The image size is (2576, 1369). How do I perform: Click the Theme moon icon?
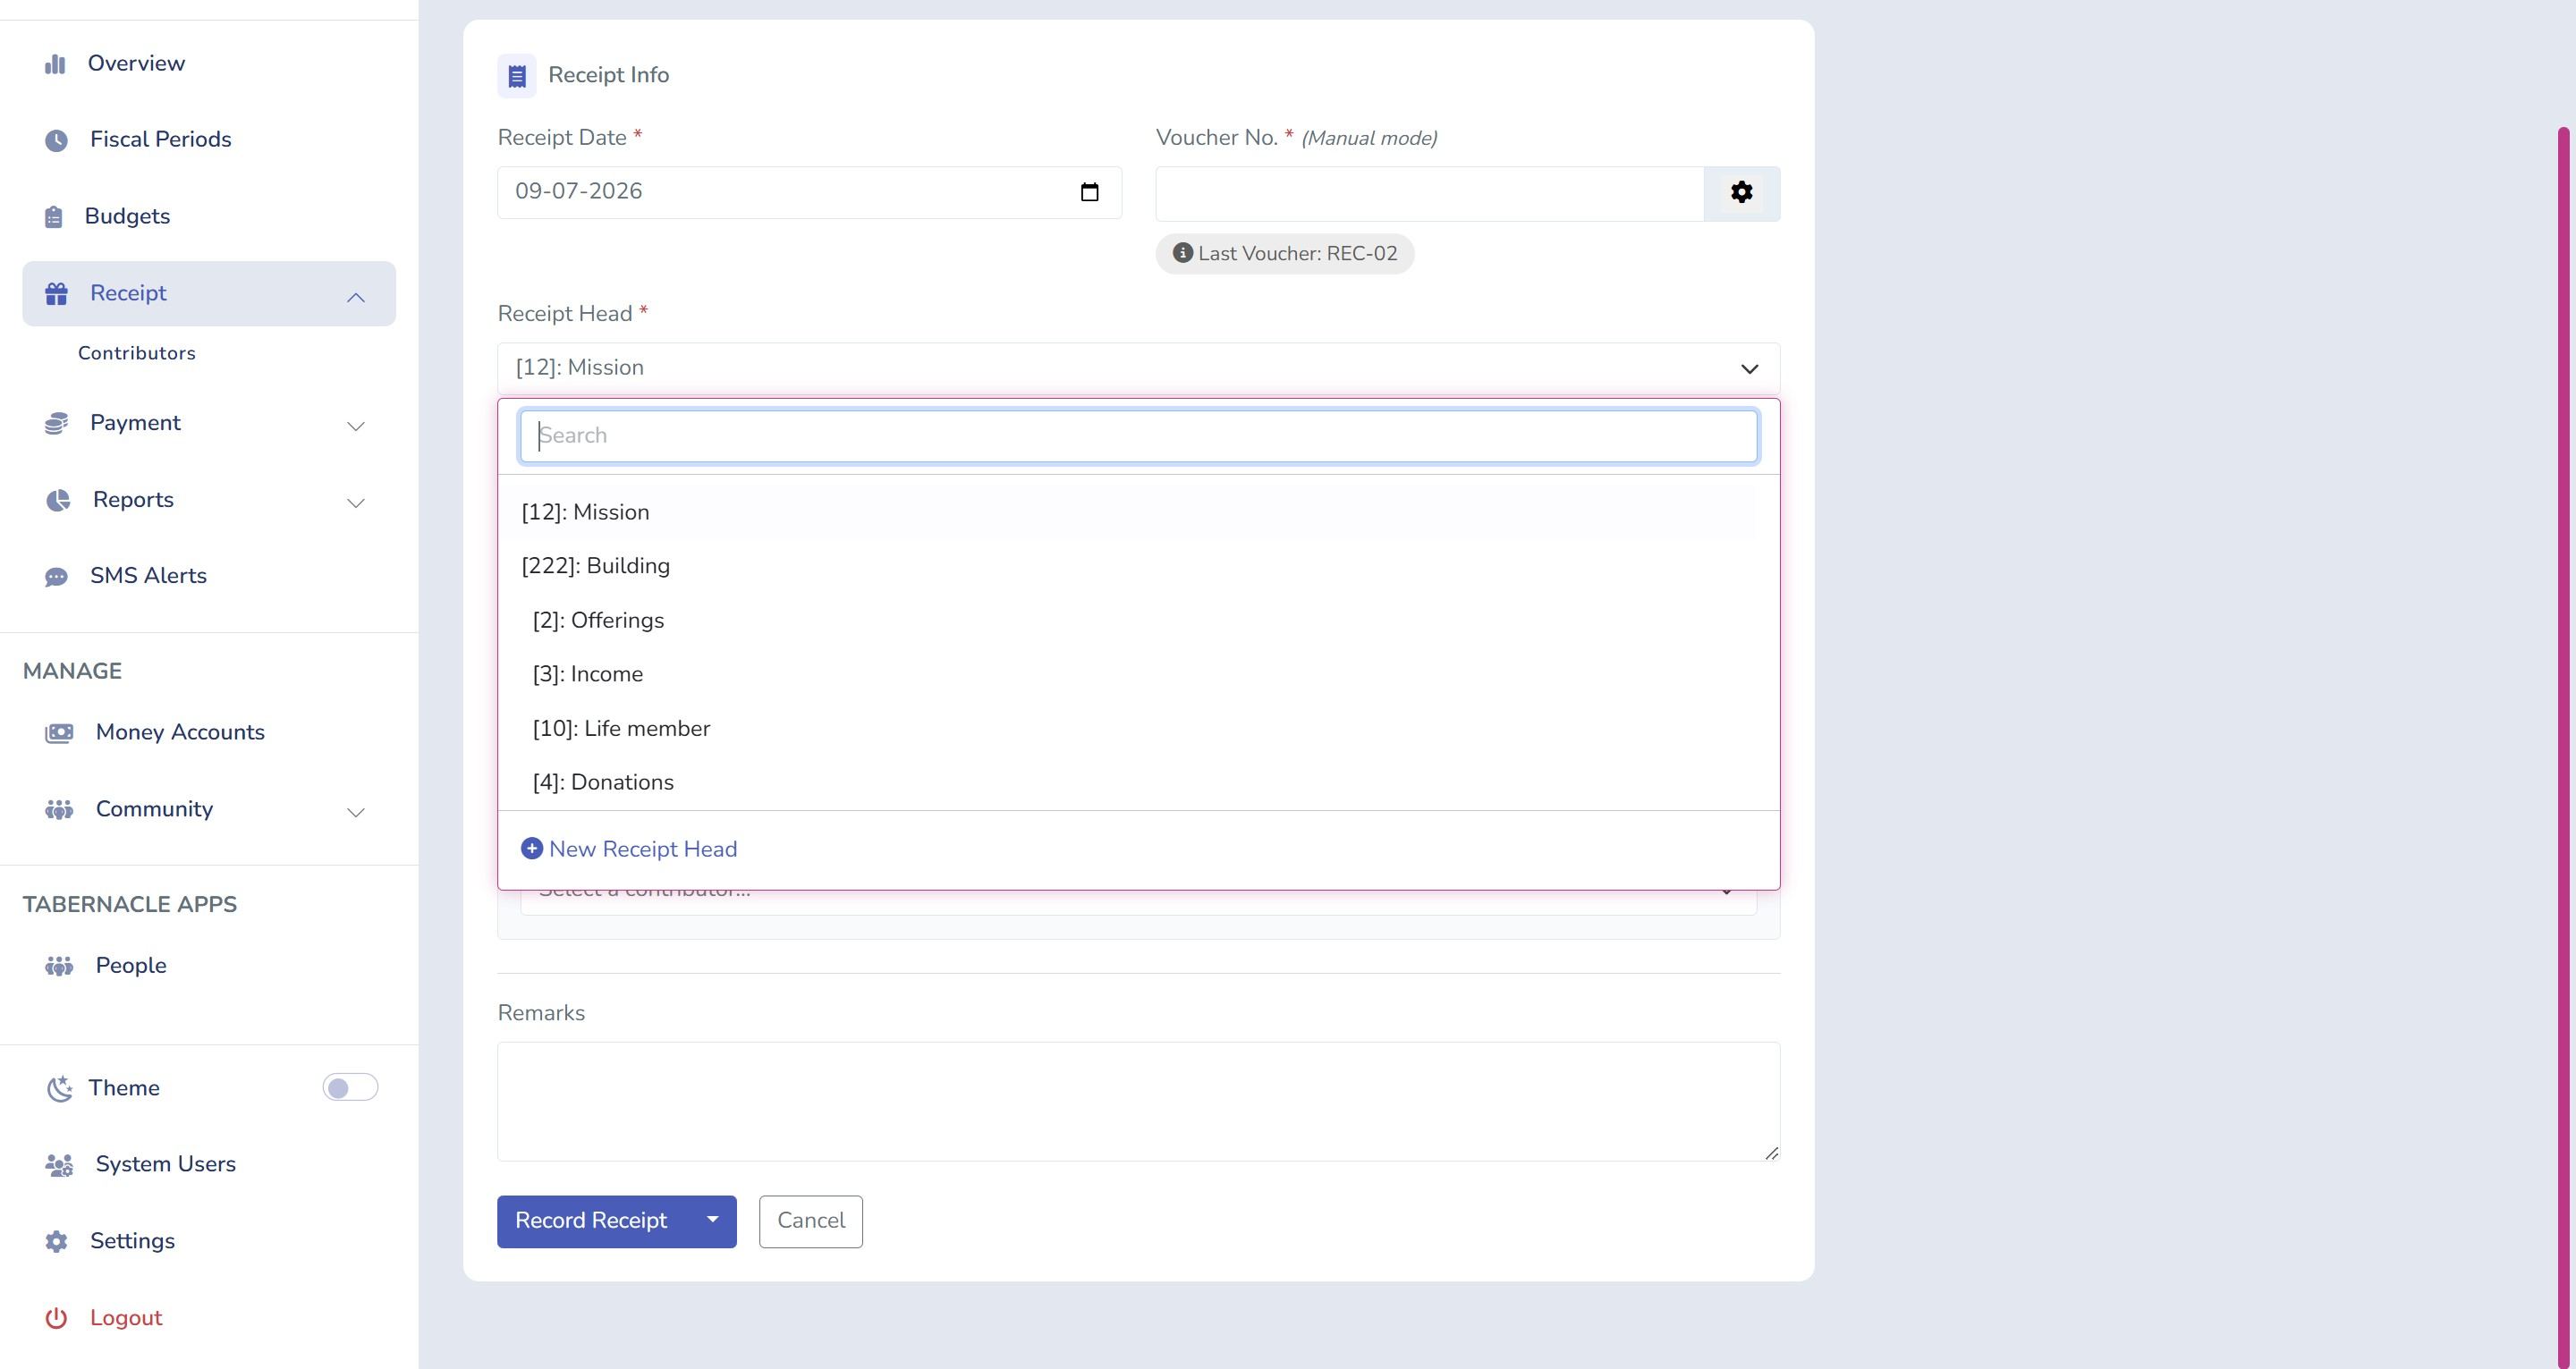click(x=59, y=1088)
